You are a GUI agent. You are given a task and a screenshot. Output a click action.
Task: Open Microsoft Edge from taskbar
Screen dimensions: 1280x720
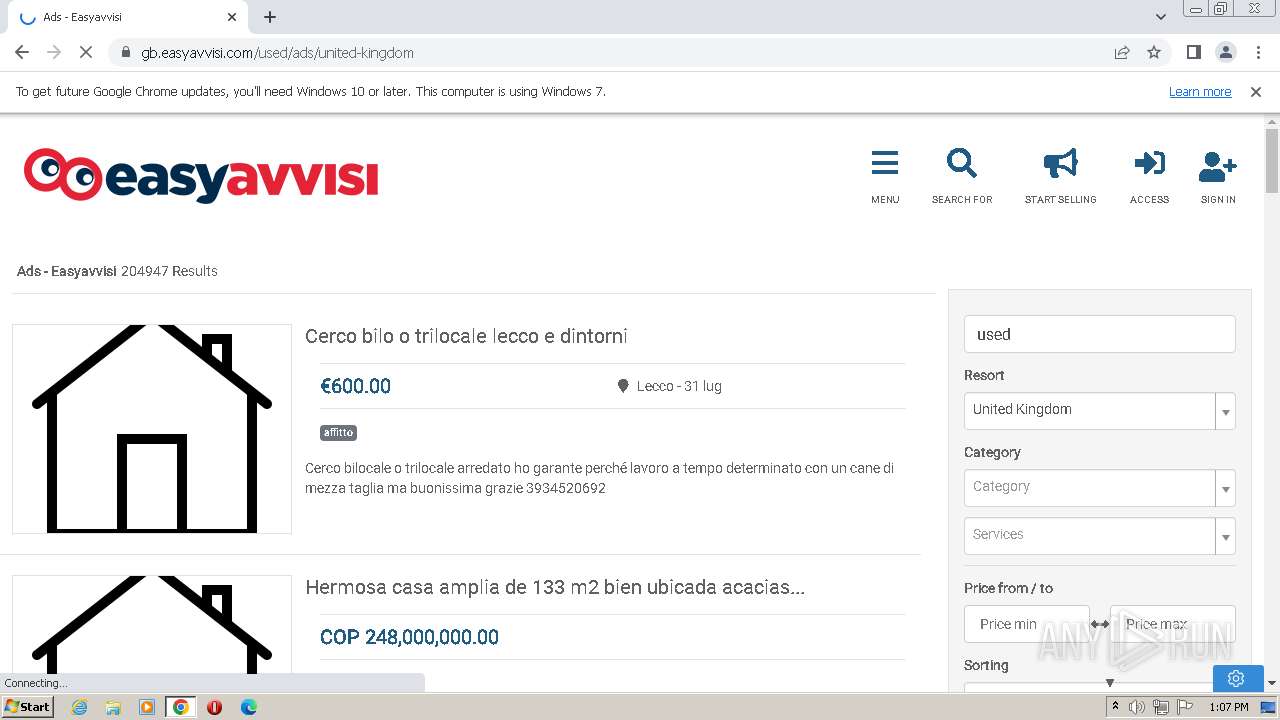tap(248, 707)
